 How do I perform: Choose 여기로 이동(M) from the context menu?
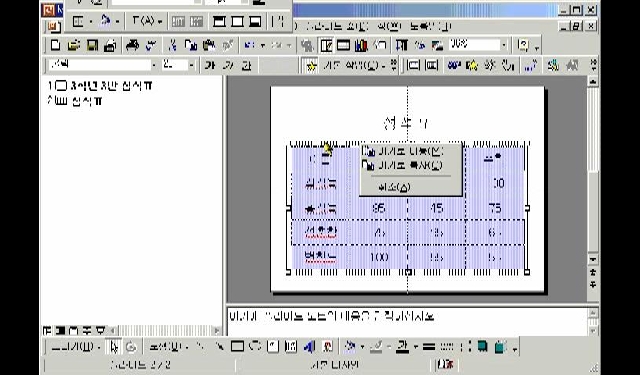411,151
